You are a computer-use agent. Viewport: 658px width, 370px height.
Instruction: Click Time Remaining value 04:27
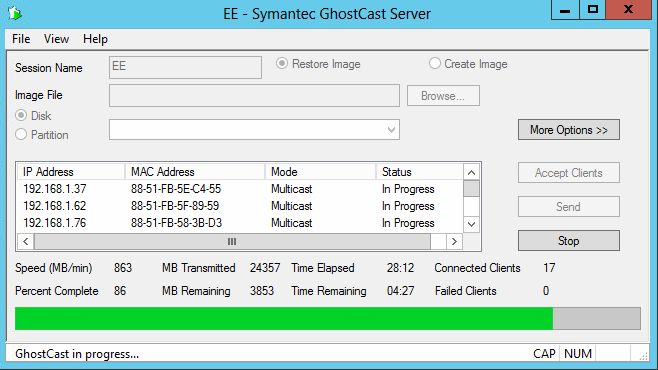point(400,291)
